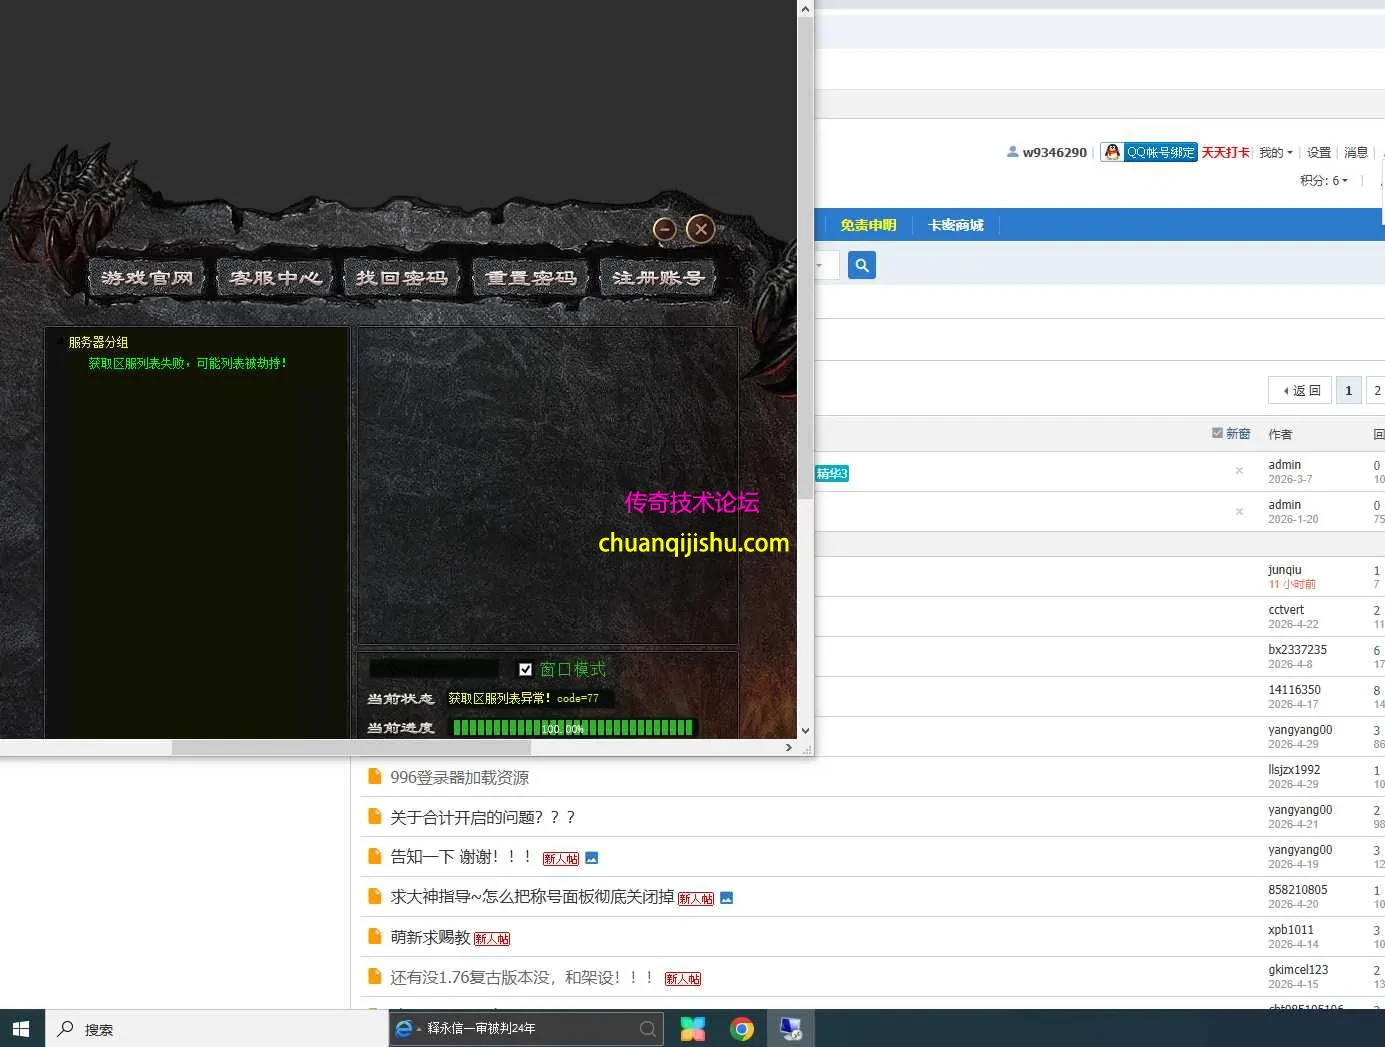Toggle the 窗口模式 windowed mode checkbox
The image size is (1385, 1047).
(x=525, y=669)
